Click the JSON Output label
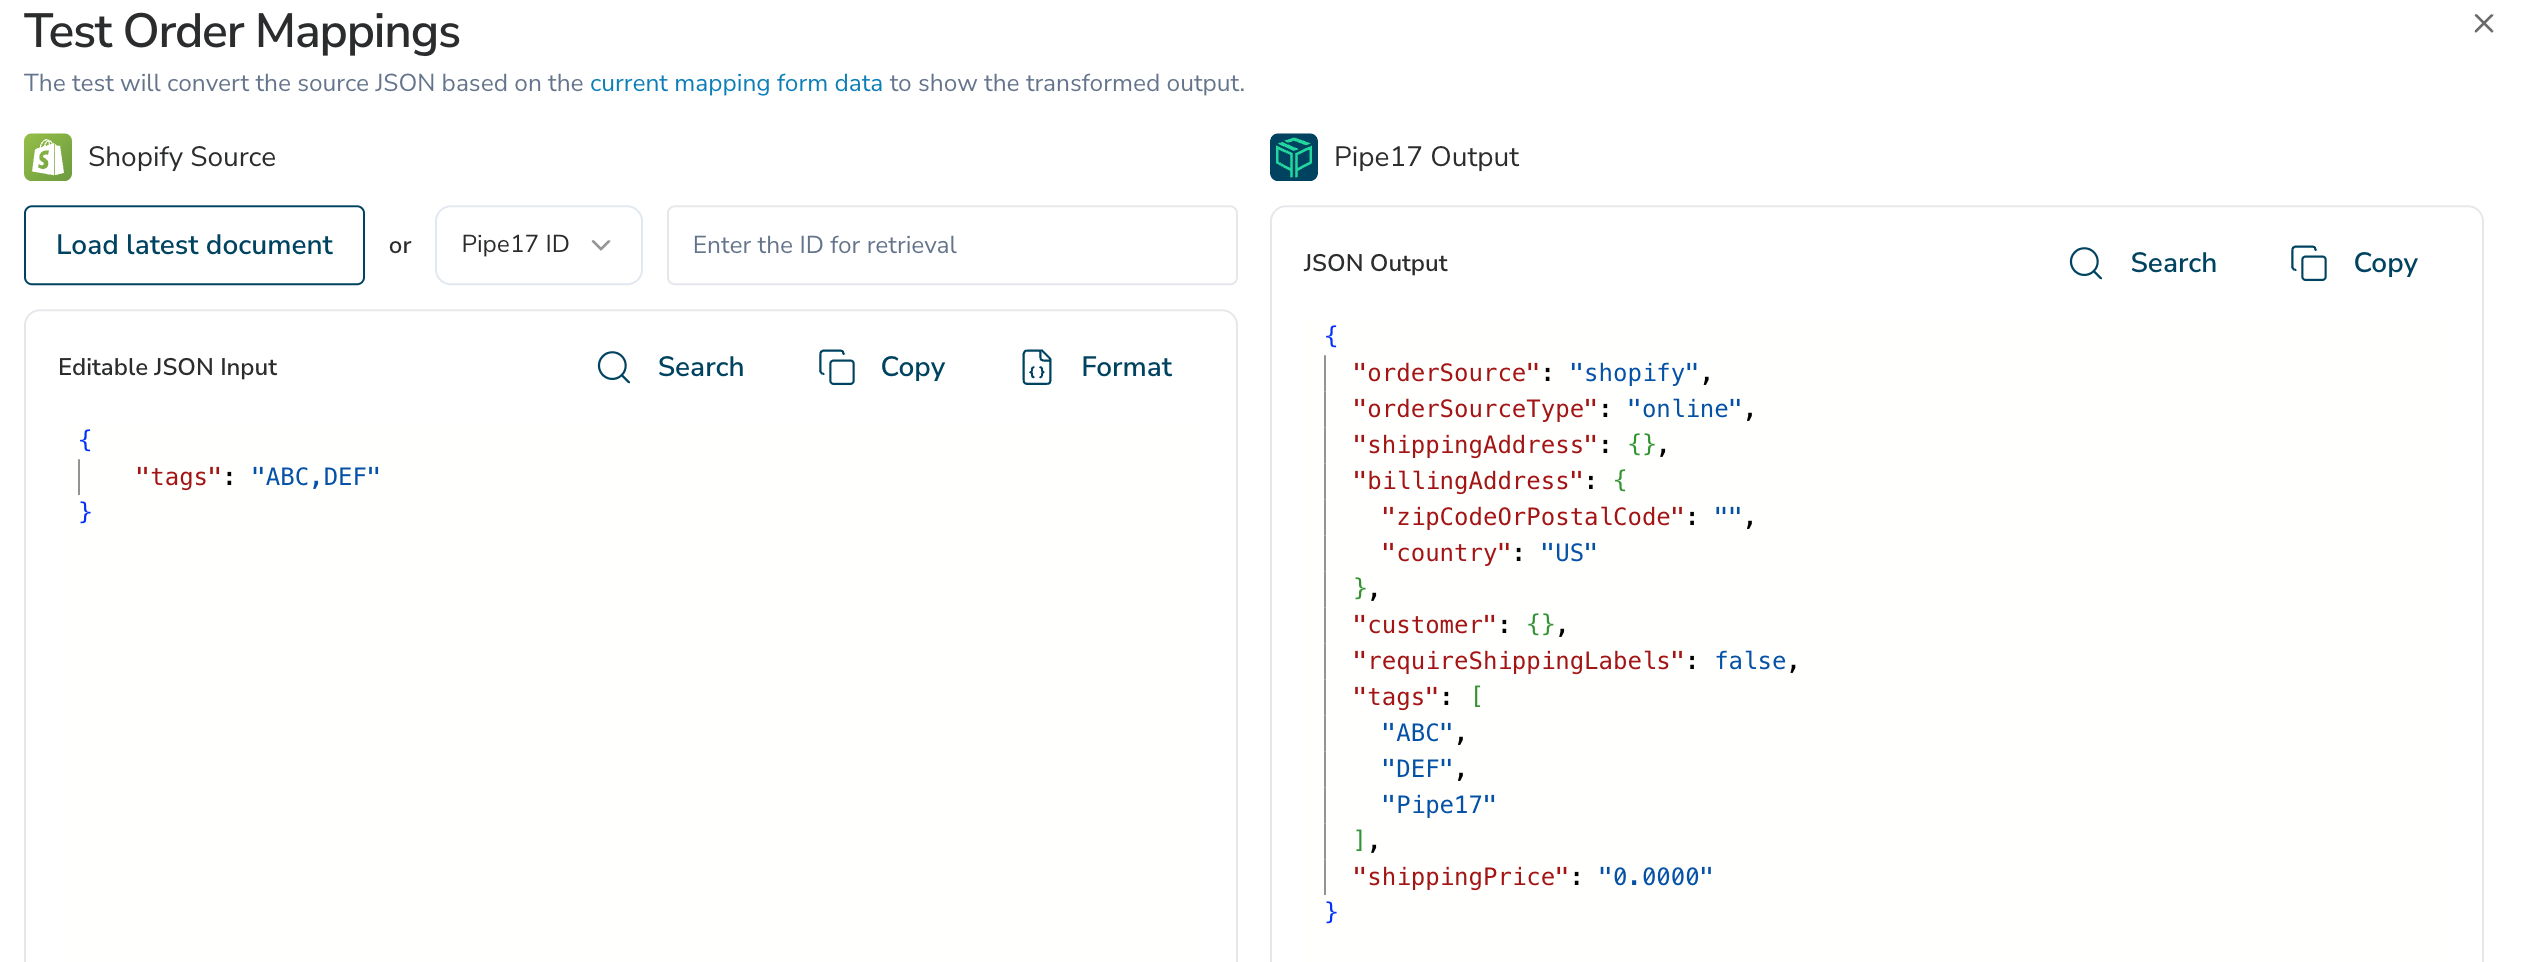Viewport: 2524px width, 962px height. (1375, 263)
